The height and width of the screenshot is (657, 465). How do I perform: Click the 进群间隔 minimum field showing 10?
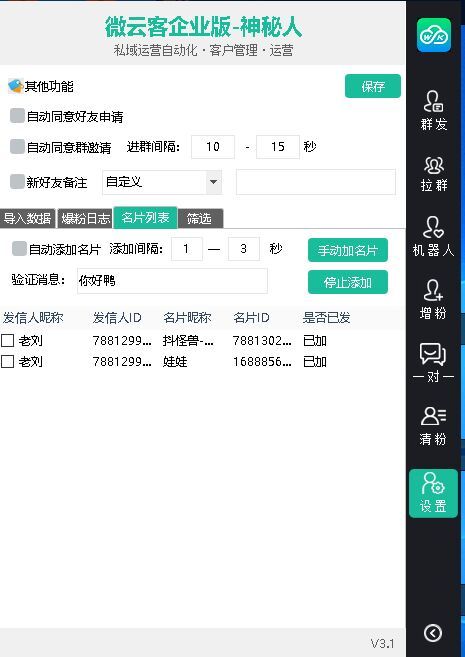[x=213, y=147]
